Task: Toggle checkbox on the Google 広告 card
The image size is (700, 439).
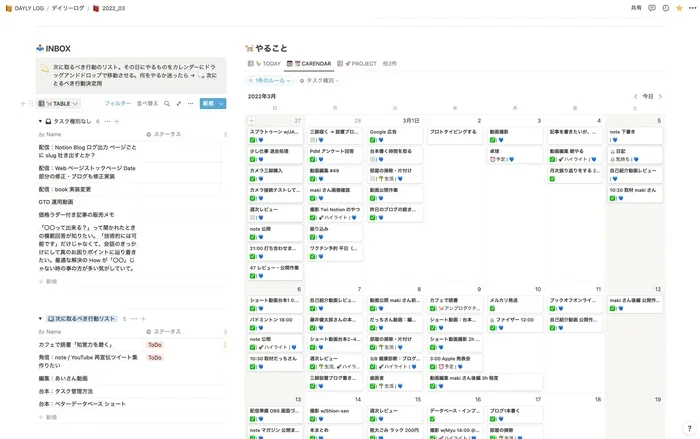Action: (x=372, y=140)
